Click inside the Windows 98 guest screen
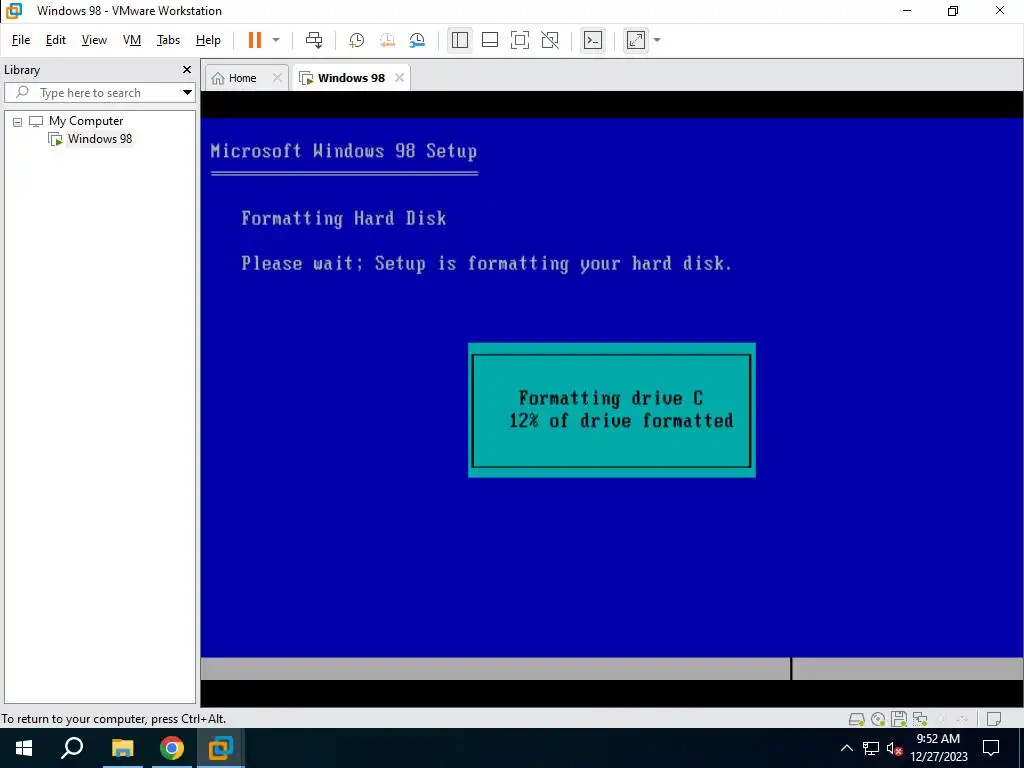 (x=612, y=398)
